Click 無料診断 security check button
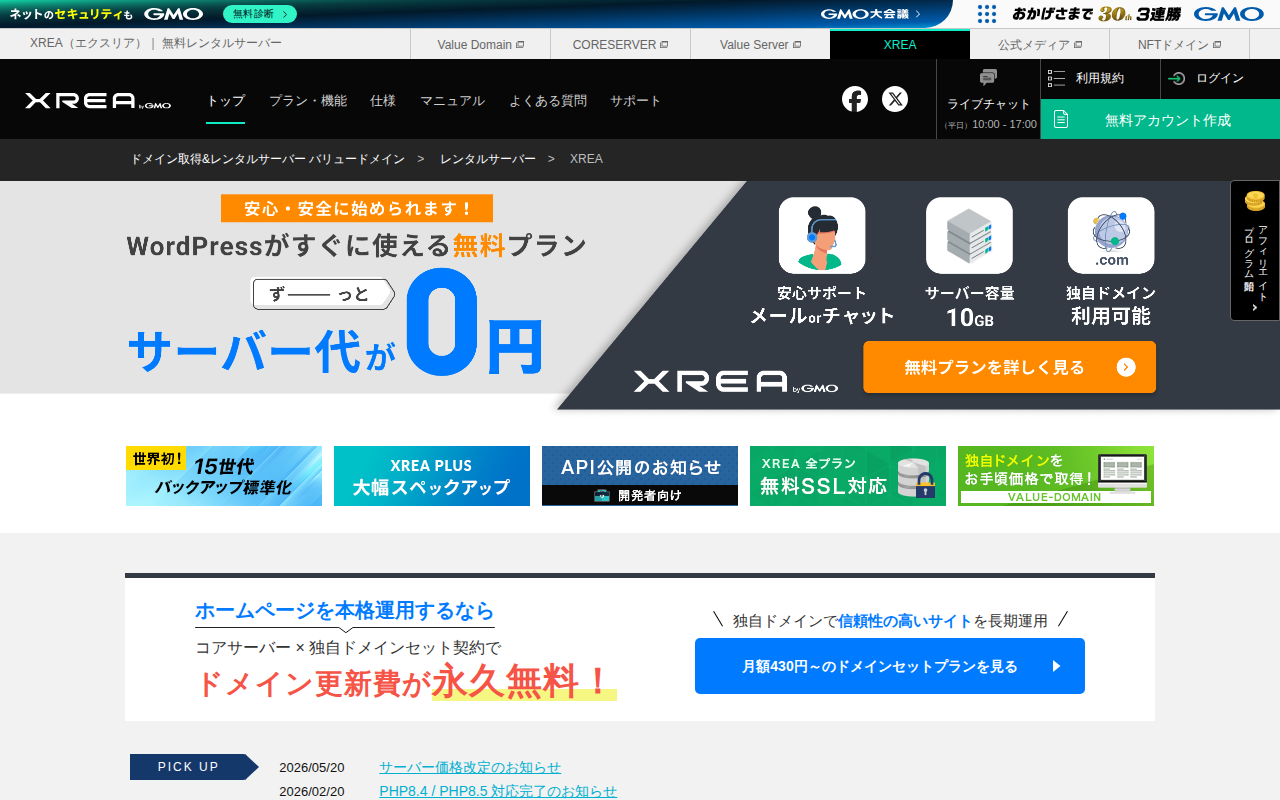1280x800 pixels. [259, 14]
